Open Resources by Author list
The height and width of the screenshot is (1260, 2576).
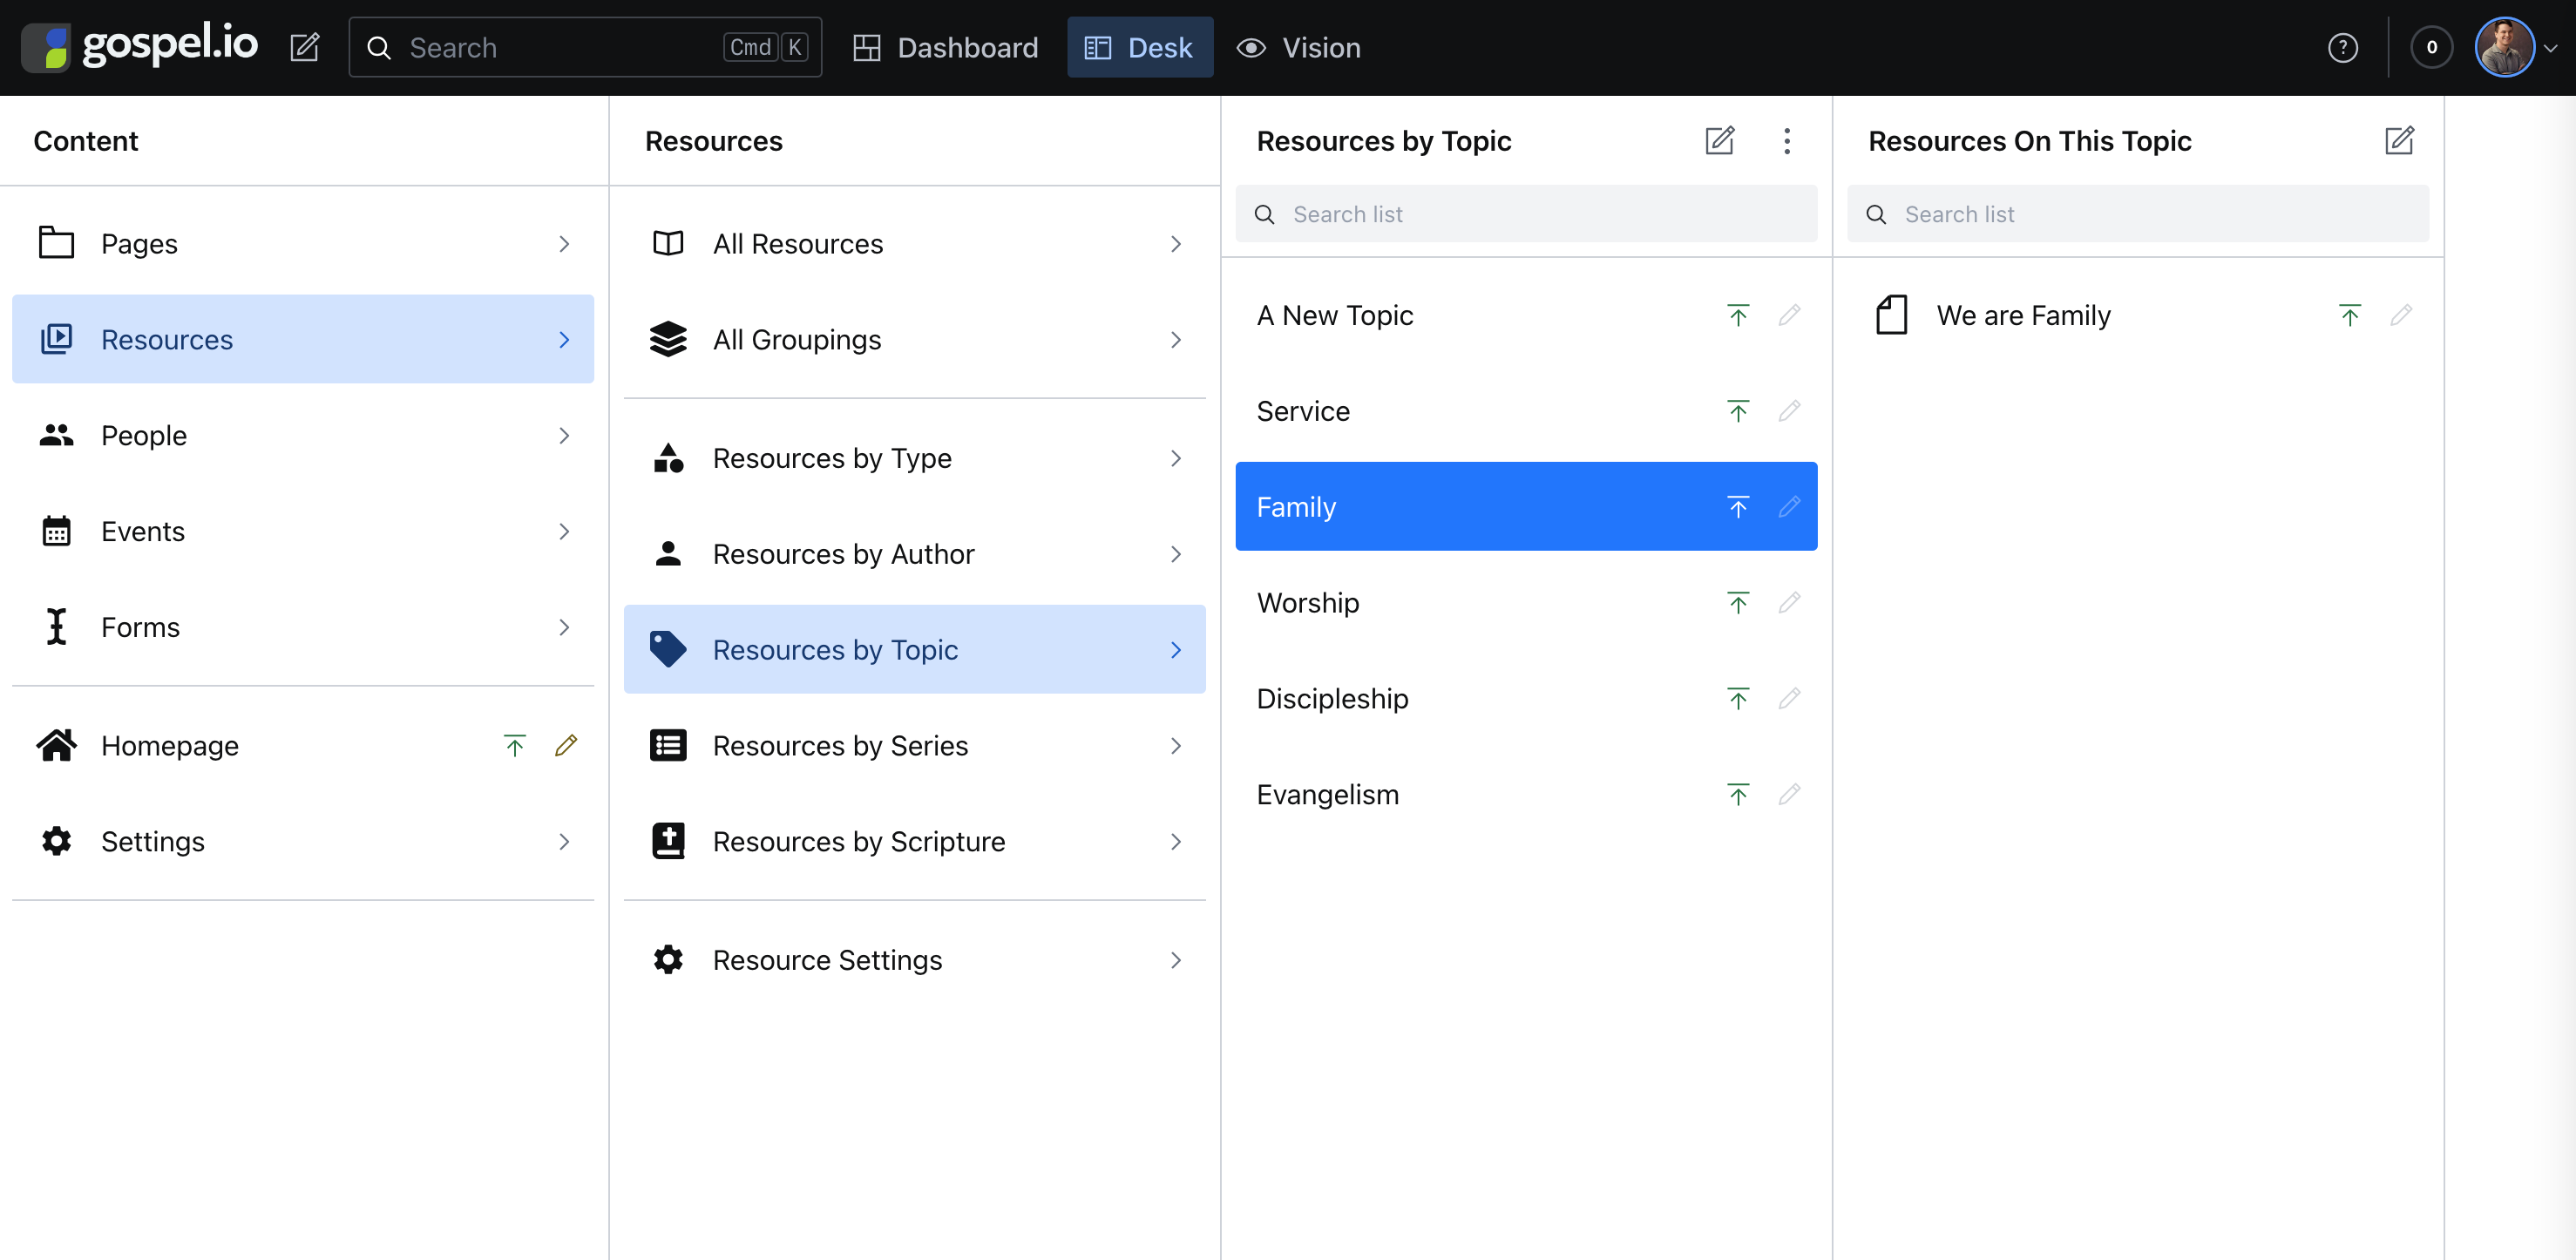click(x=914, y=553)
